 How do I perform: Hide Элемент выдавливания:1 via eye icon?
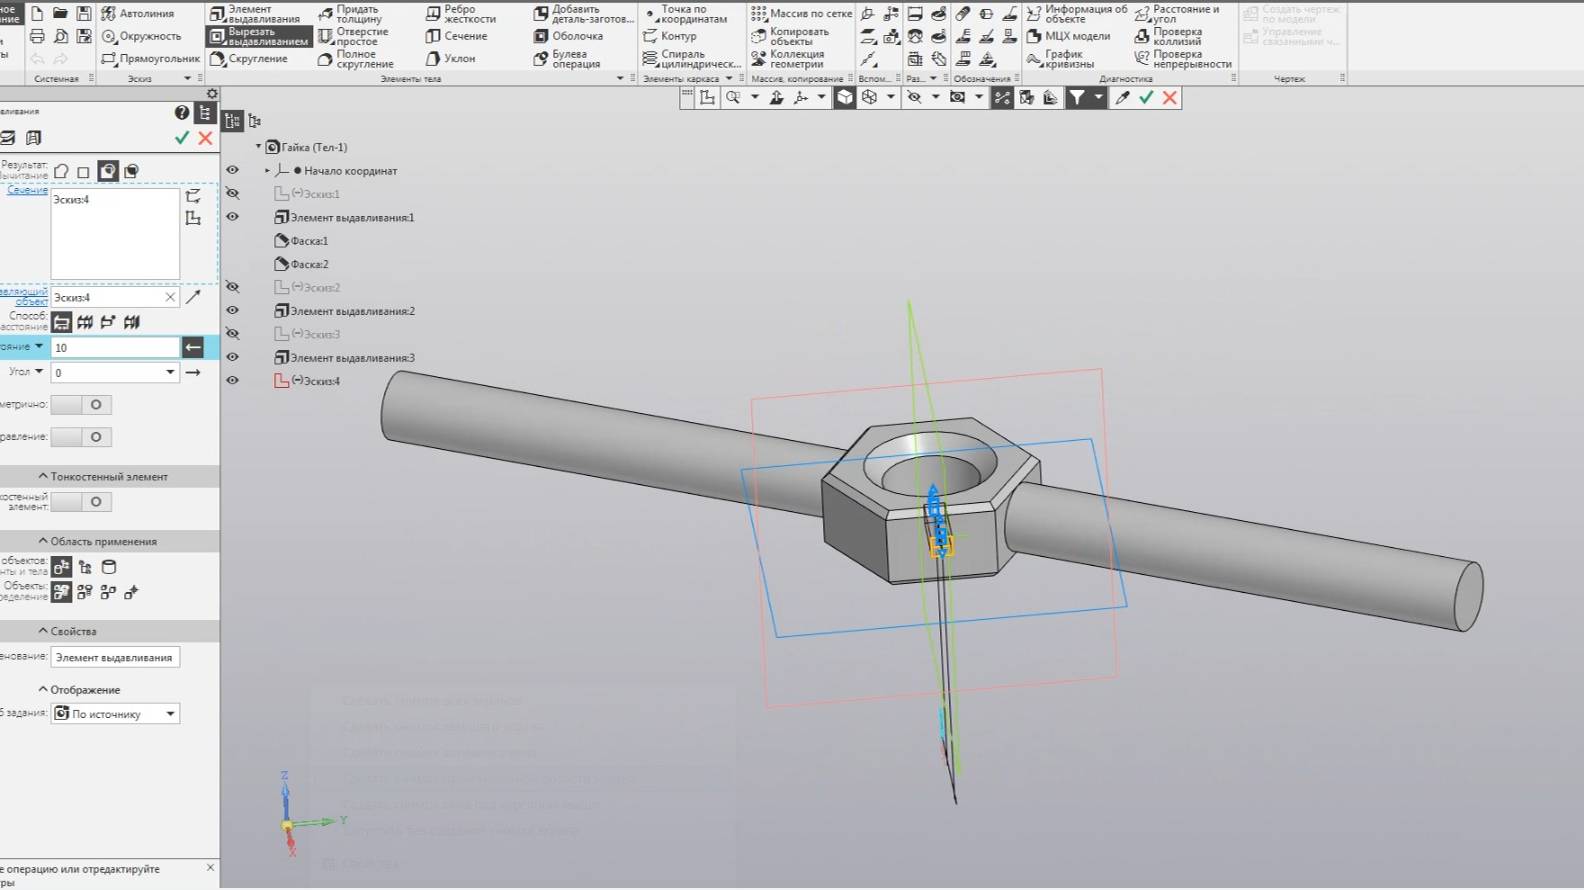[x=233, y=217]
